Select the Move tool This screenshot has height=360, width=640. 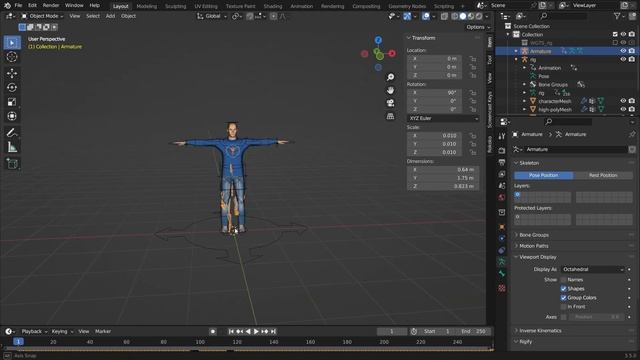pos(12,73)
